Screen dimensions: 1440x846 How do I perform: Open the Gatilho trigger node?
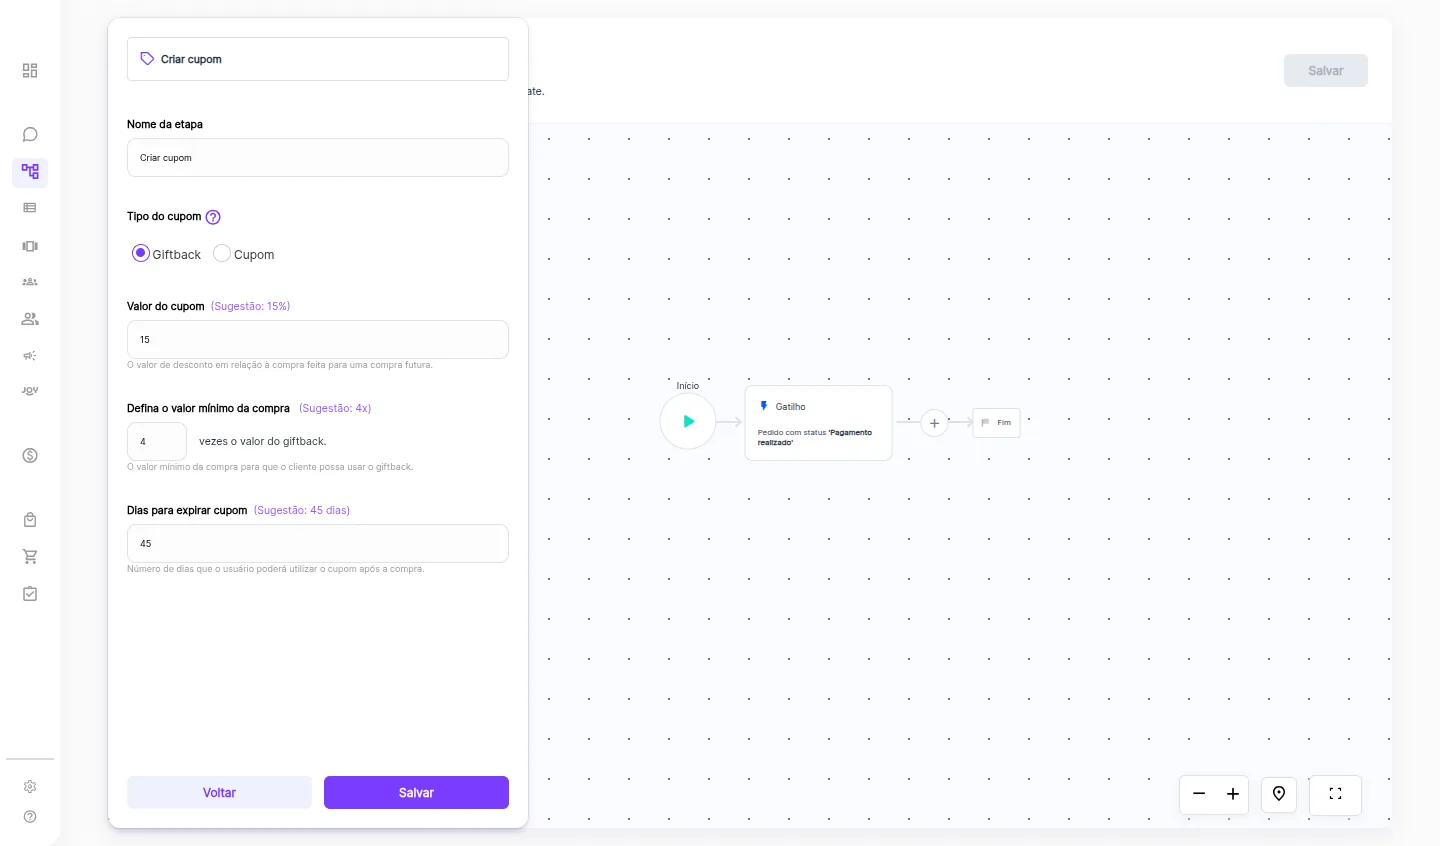click(x=818, y=423)
